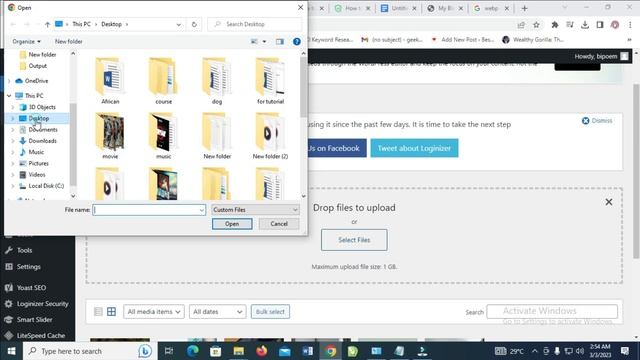Image resolution: width=640 pixels, height=360 pixels.
Task: Collapse the This PC tree node
Action: [x=9, y=96]
